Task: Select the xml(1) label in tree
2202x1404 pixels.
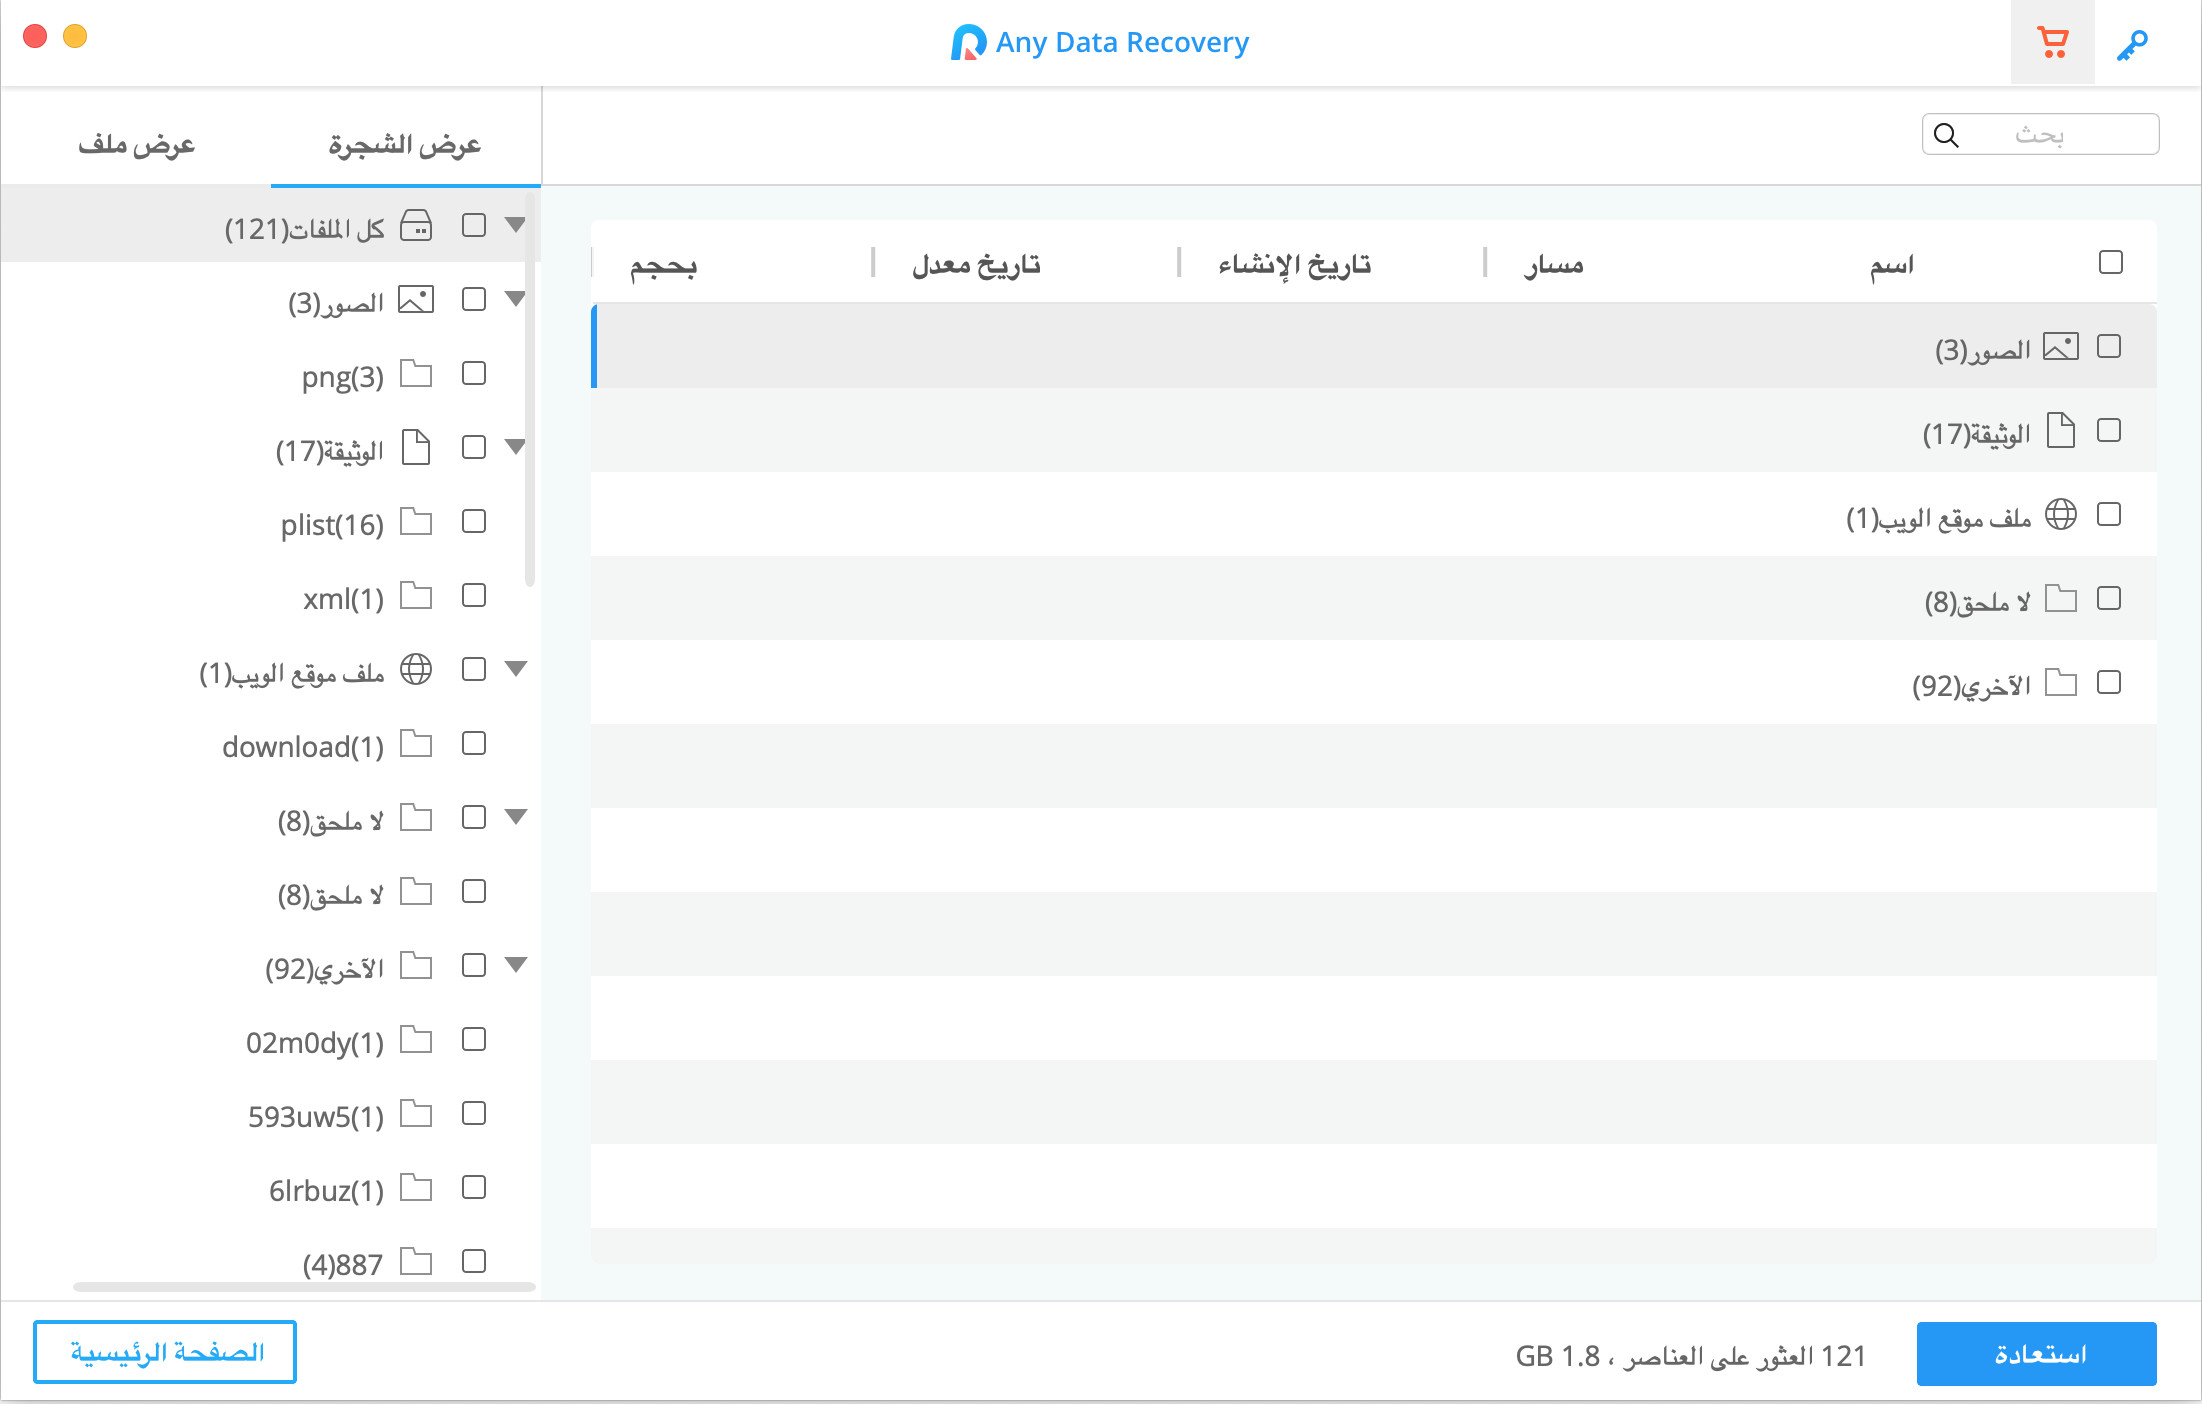Action: [343, 599]
